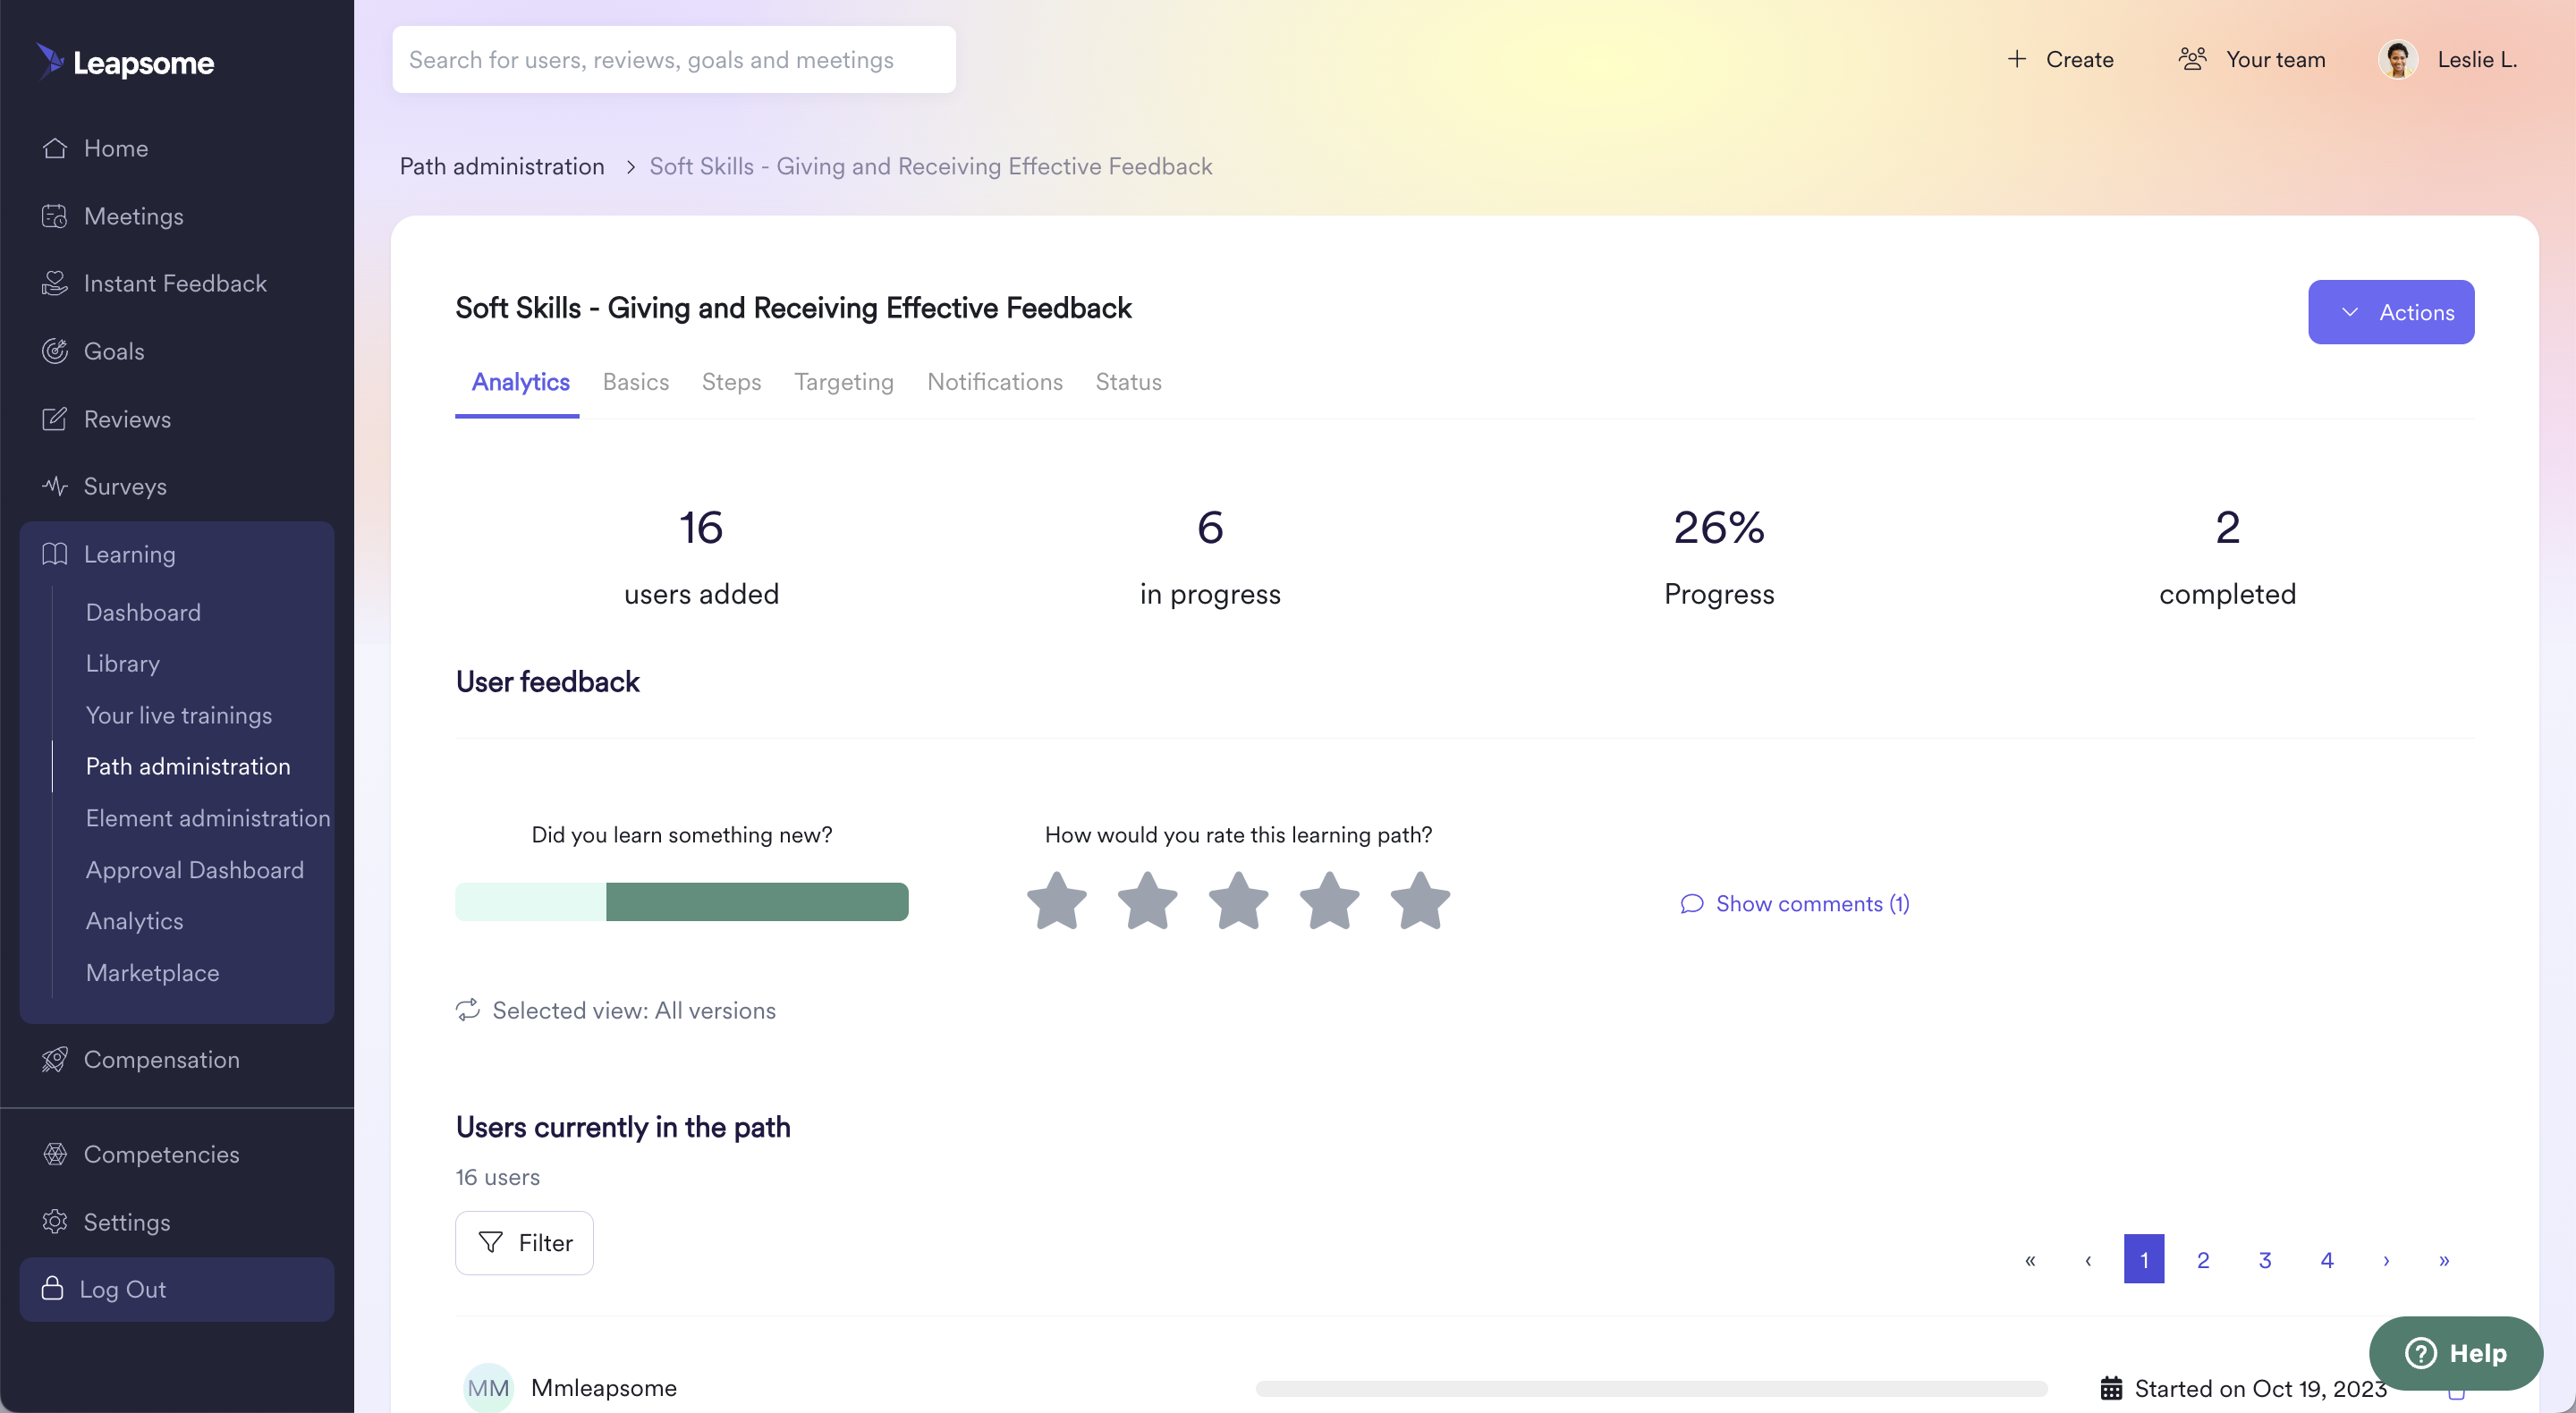
Task: Click the MM avatar of Mmleapsome
Action: tap(488, 1388)
